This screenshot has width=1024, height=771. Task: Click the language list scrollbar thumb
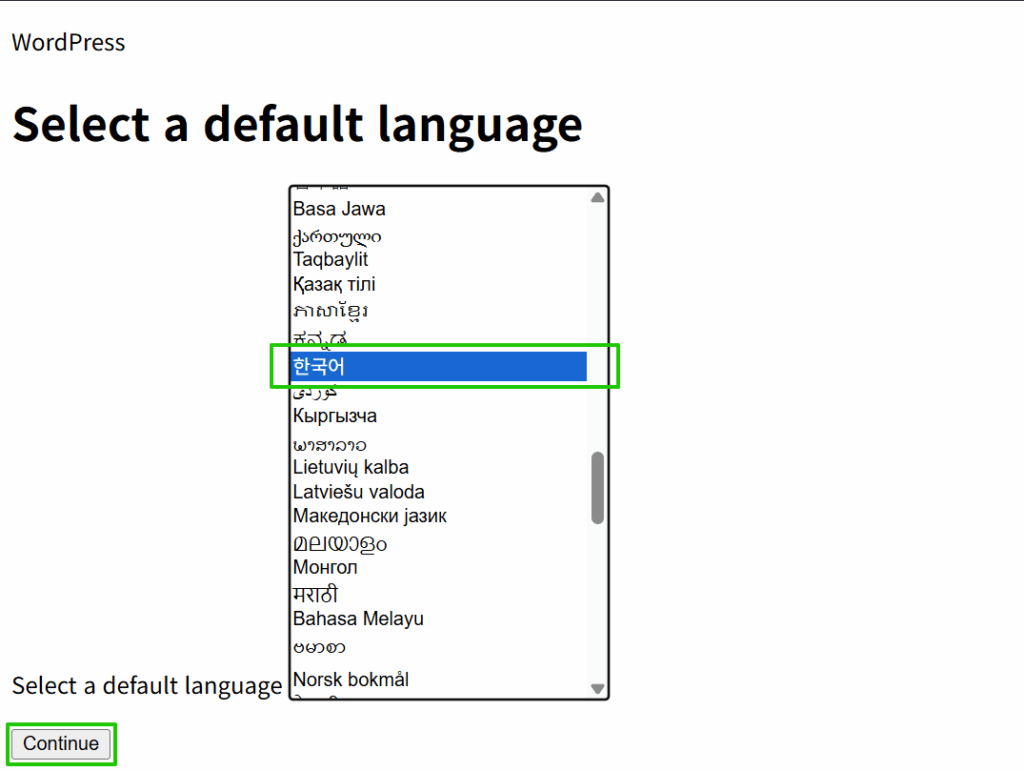[x=597, y=487]
